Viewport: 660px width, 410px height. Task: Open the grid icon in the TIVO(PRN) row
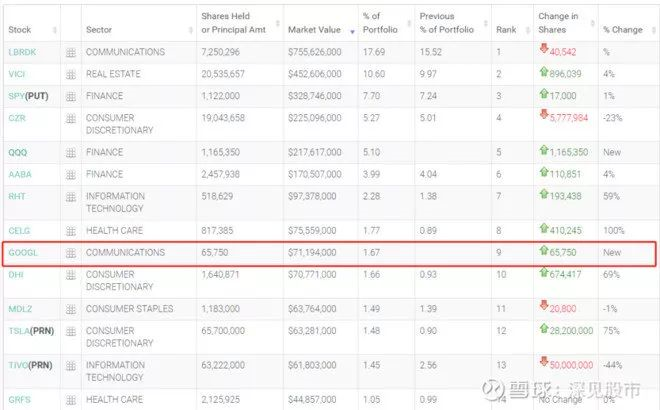click(x=71, y=366)
